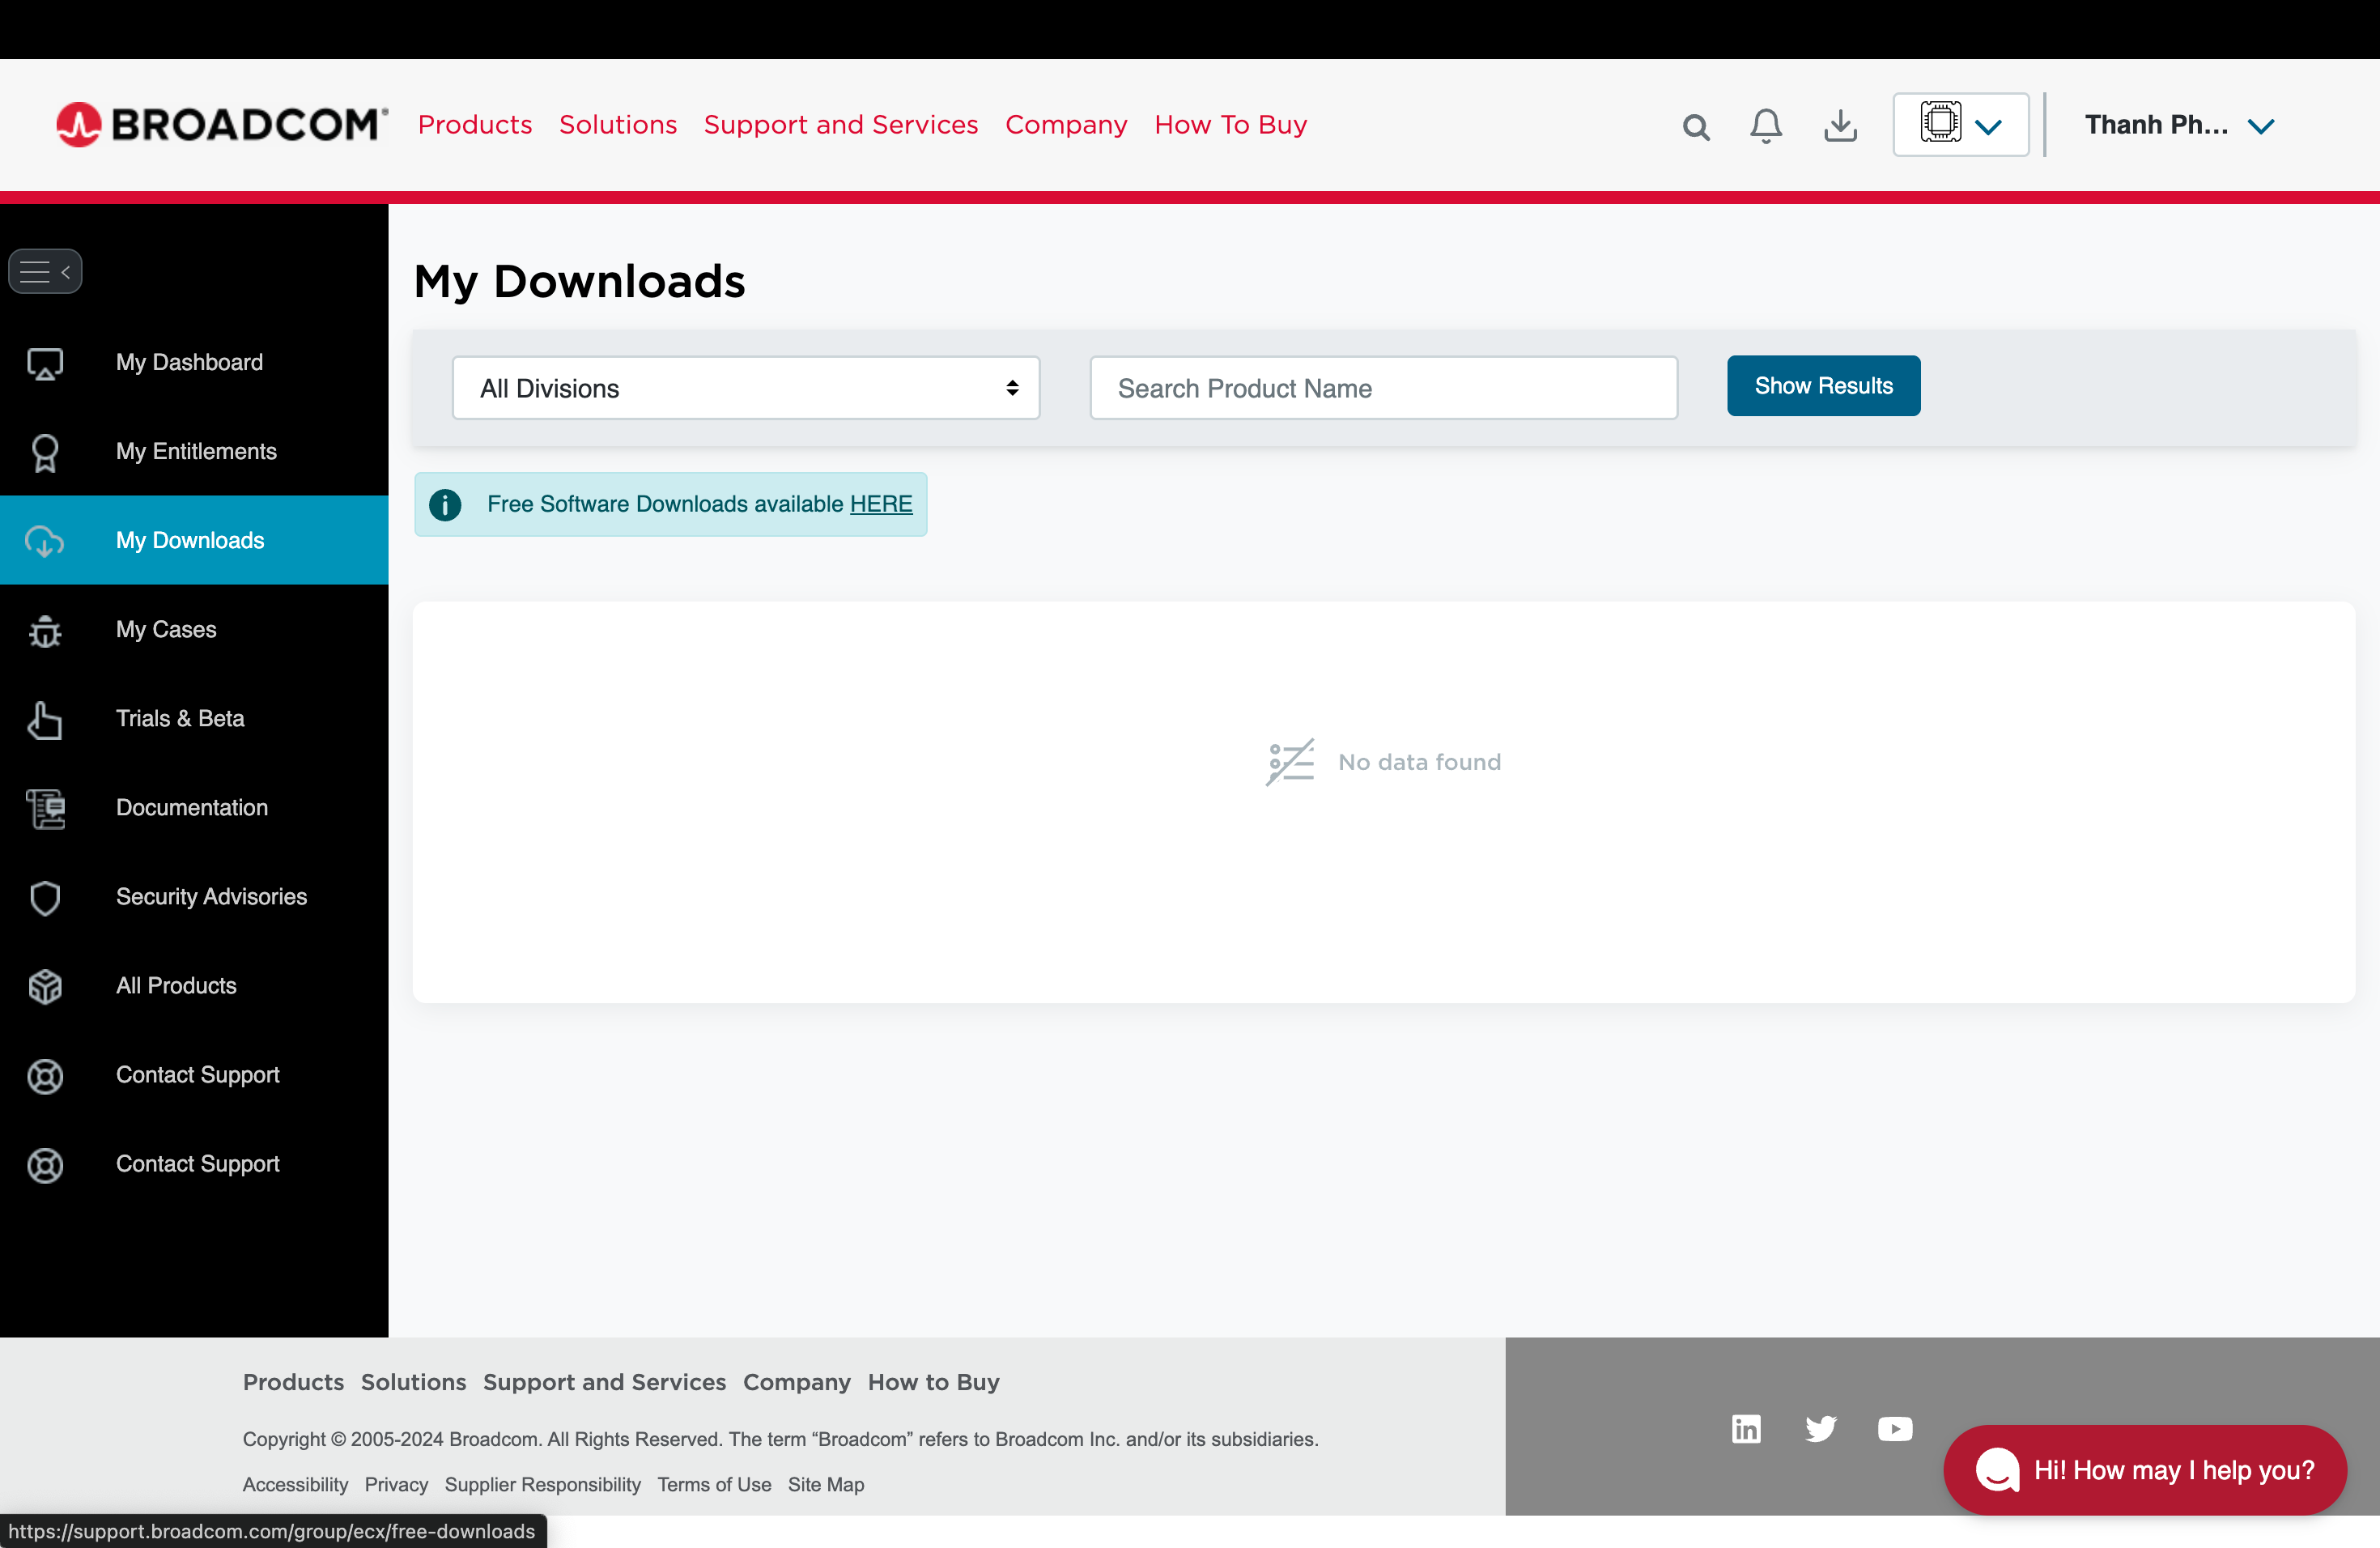Image resolution: width=2380 pixels, height=1548 pixels.
Task: Open the LinkedIn icon in footer
Action: click(1746, 1429)
